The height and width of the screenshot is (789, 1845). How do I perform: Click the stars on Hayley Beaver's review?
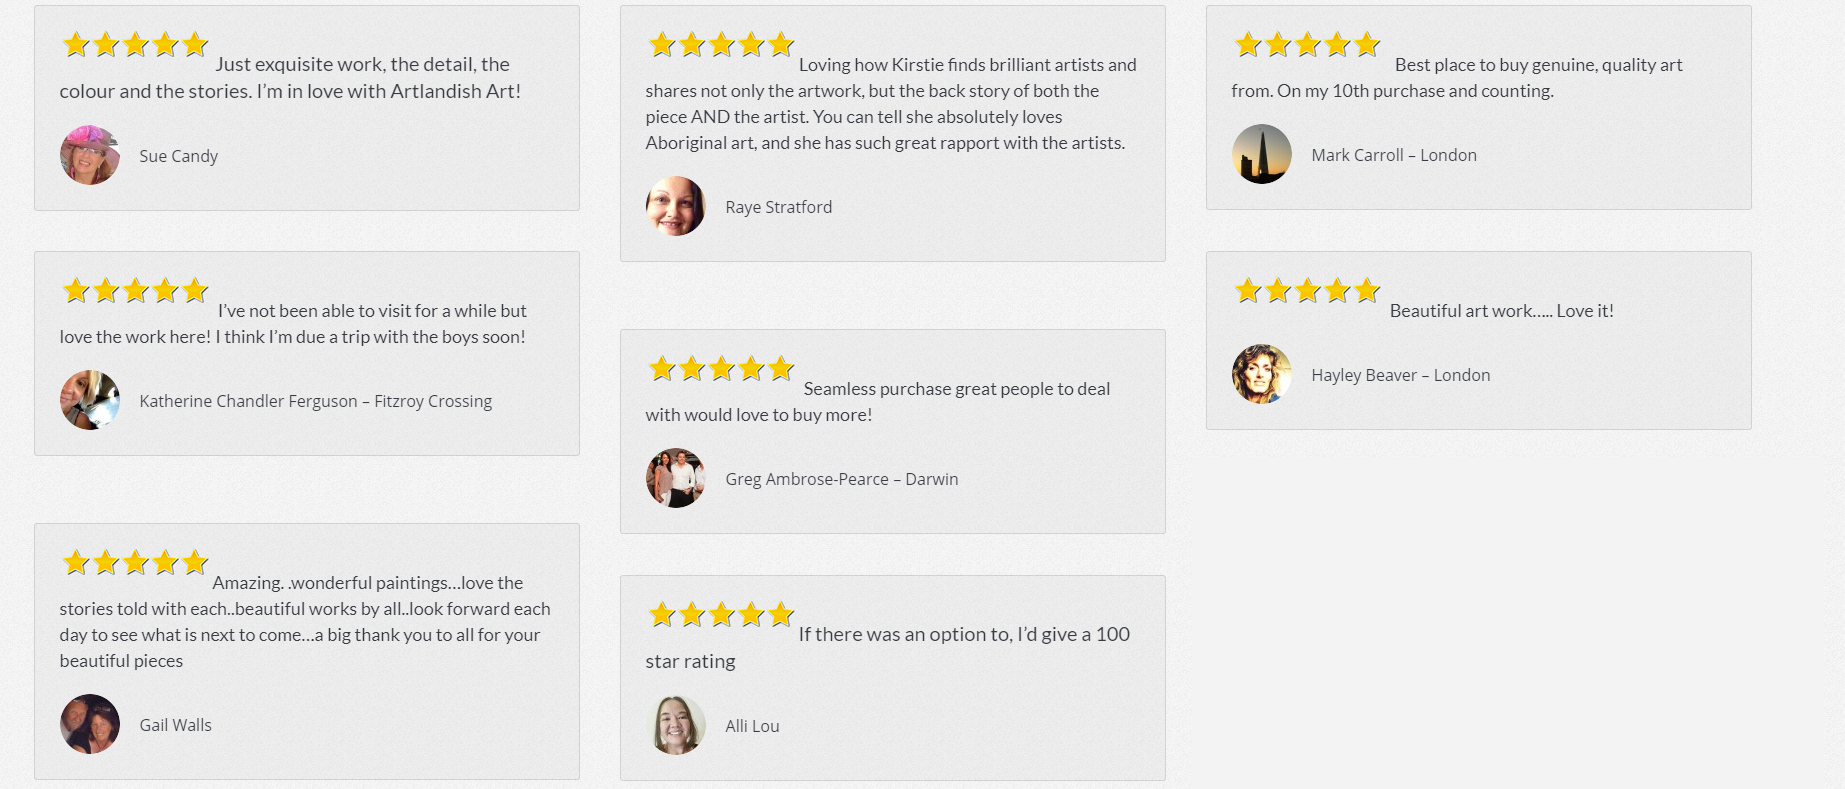(1307, 290)
